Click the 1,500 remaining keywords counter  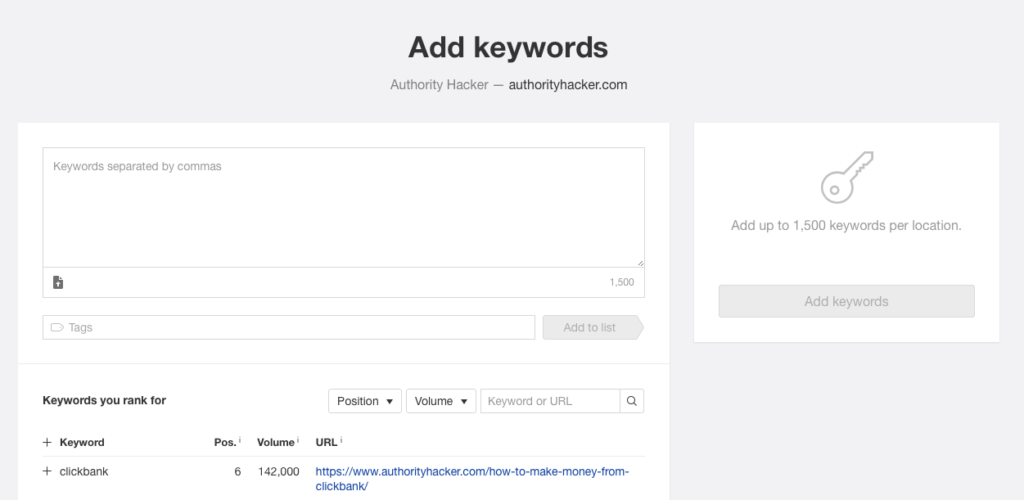[x=622, y=283]
